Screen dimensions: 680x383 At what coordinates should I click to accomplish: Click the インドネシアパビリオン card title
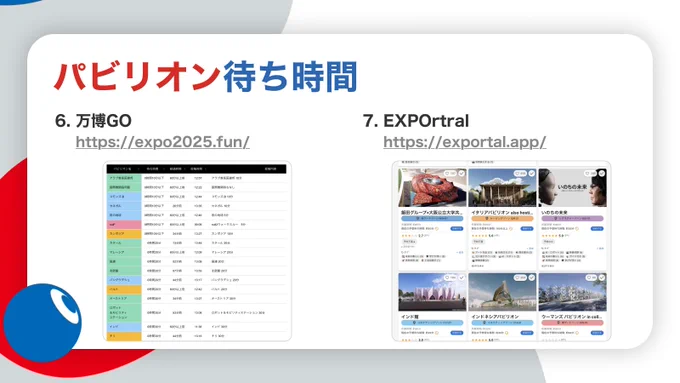(x=495, y=317)
